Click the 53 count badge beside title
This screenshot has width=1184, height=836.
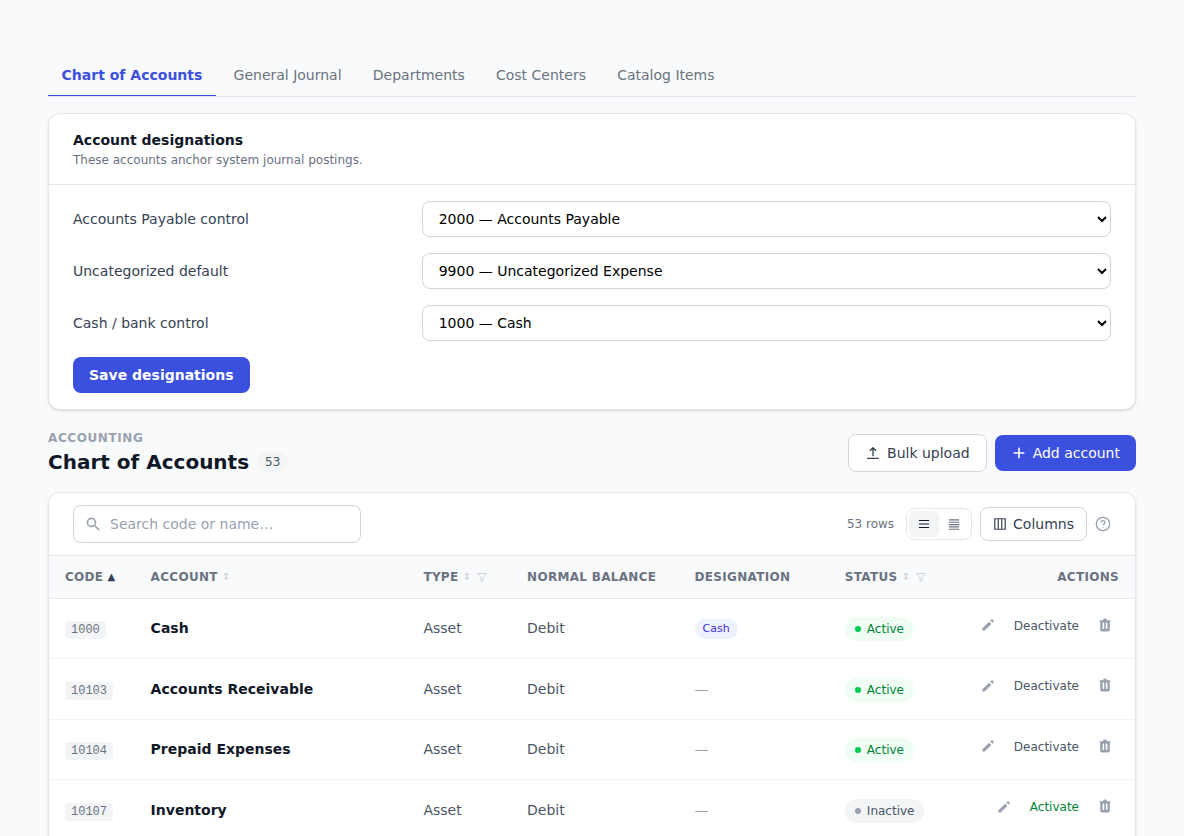tap(273, 461)
